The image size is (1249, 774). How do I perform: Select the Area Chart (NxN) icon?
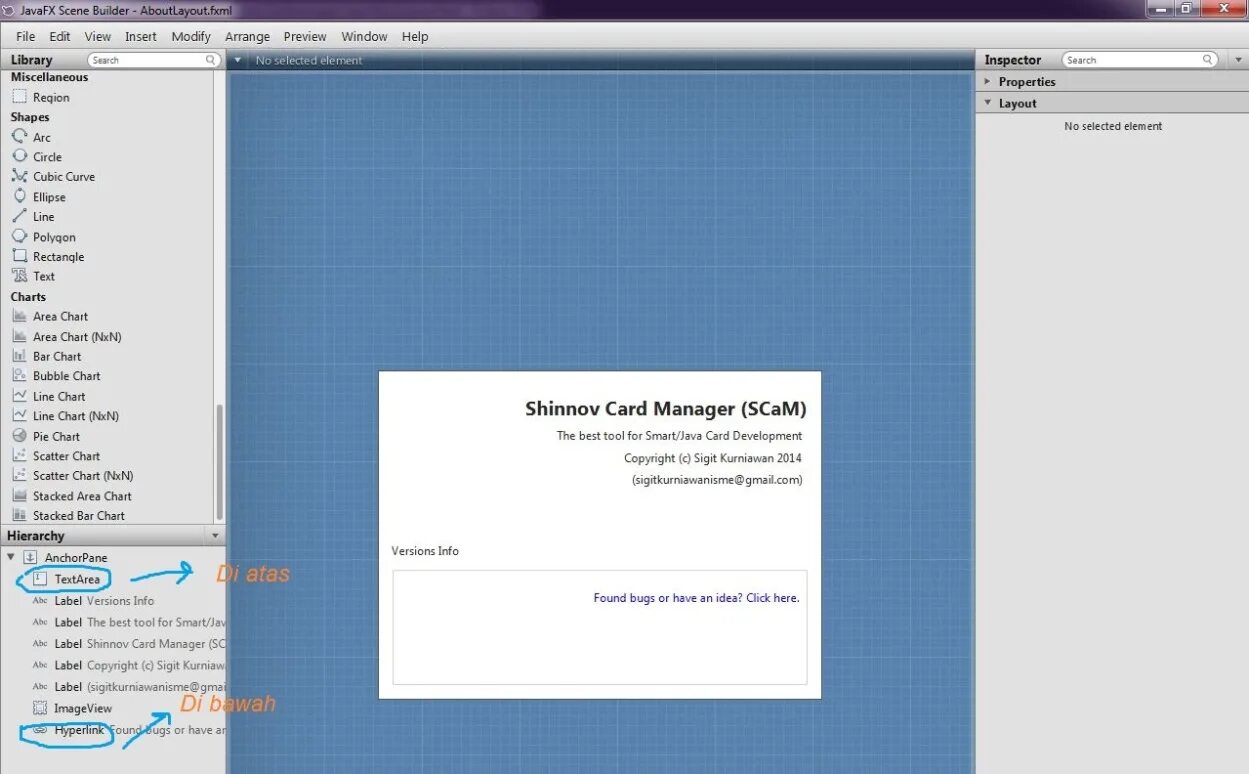coord(19,337)
